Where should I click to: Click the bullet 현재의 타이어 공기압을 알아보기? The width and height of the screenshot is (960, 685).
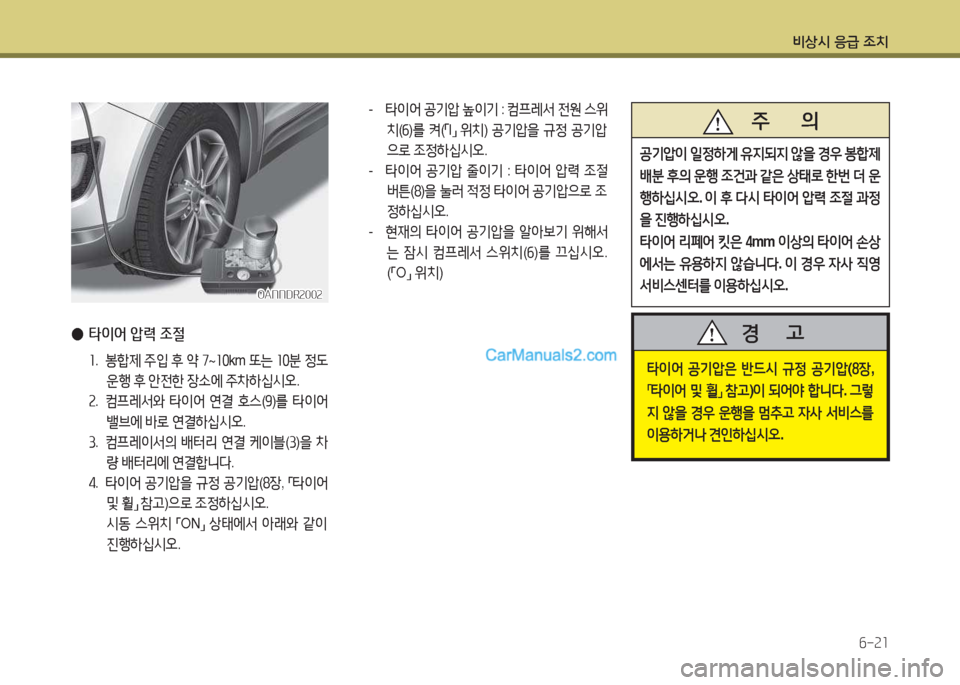pyautogui.click(x=488, y=252)
